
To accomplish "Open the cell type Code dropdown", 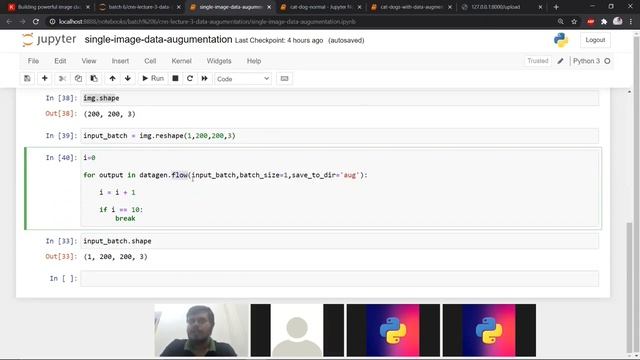I will 243,79.
